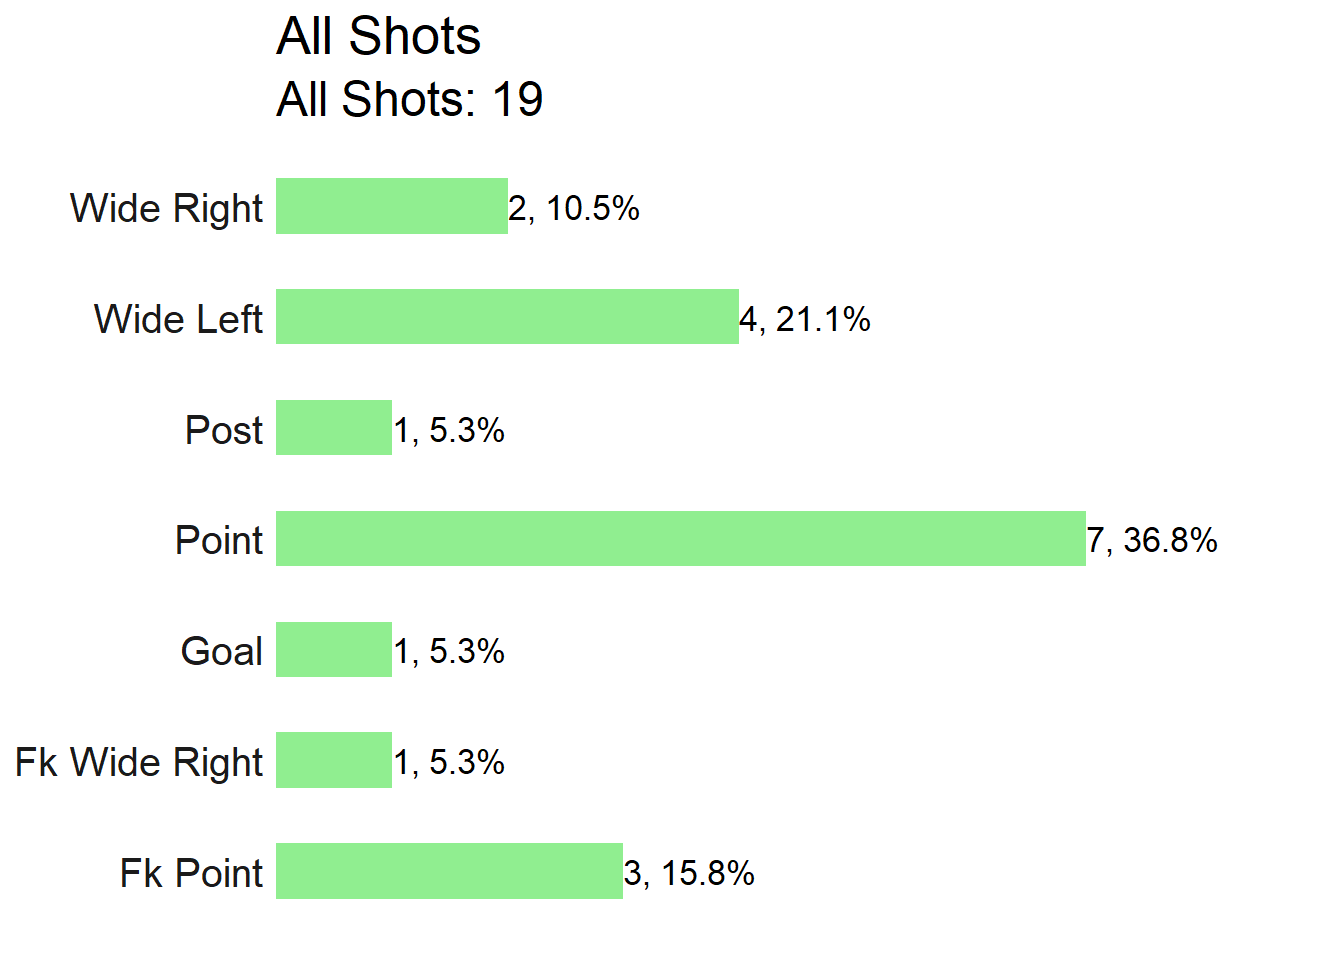
Task: Click the '3, 15.8%' value label
Action: coord(689,874)
